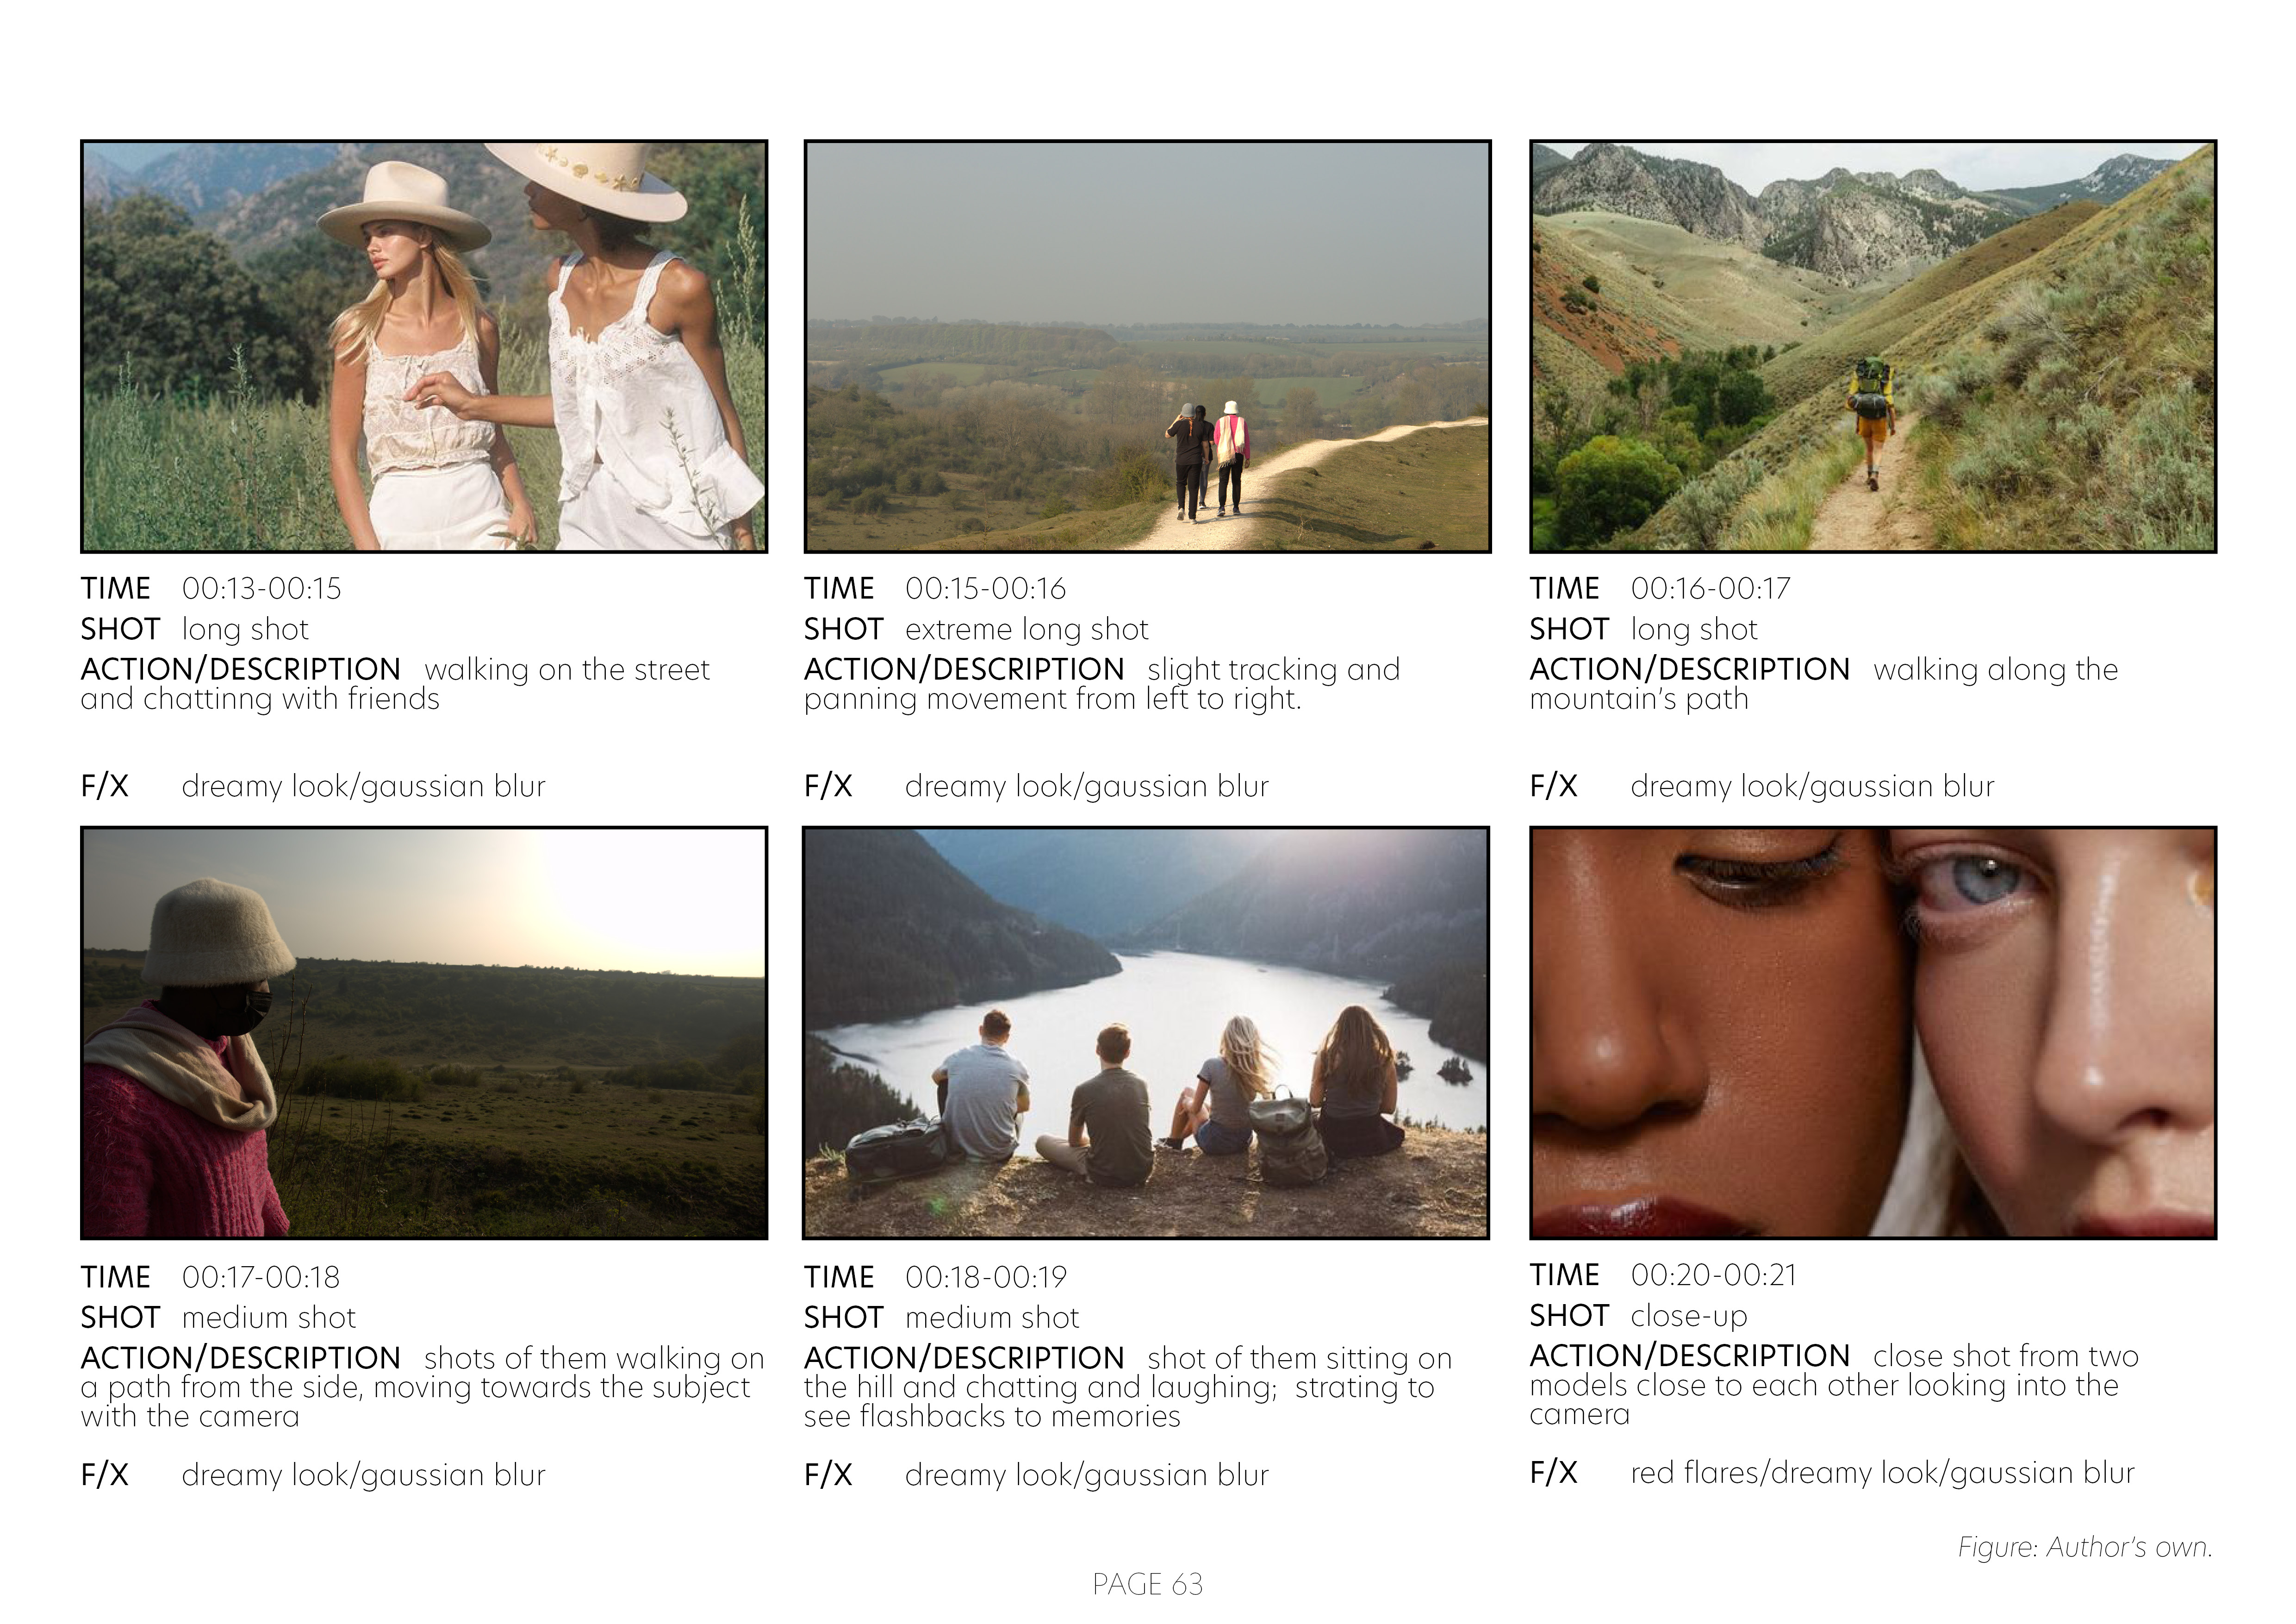The height and width of the screenshot is (1624, 2296).
Task: Click the 'close-up' shot label
Action: (x=1688, y=1316)
